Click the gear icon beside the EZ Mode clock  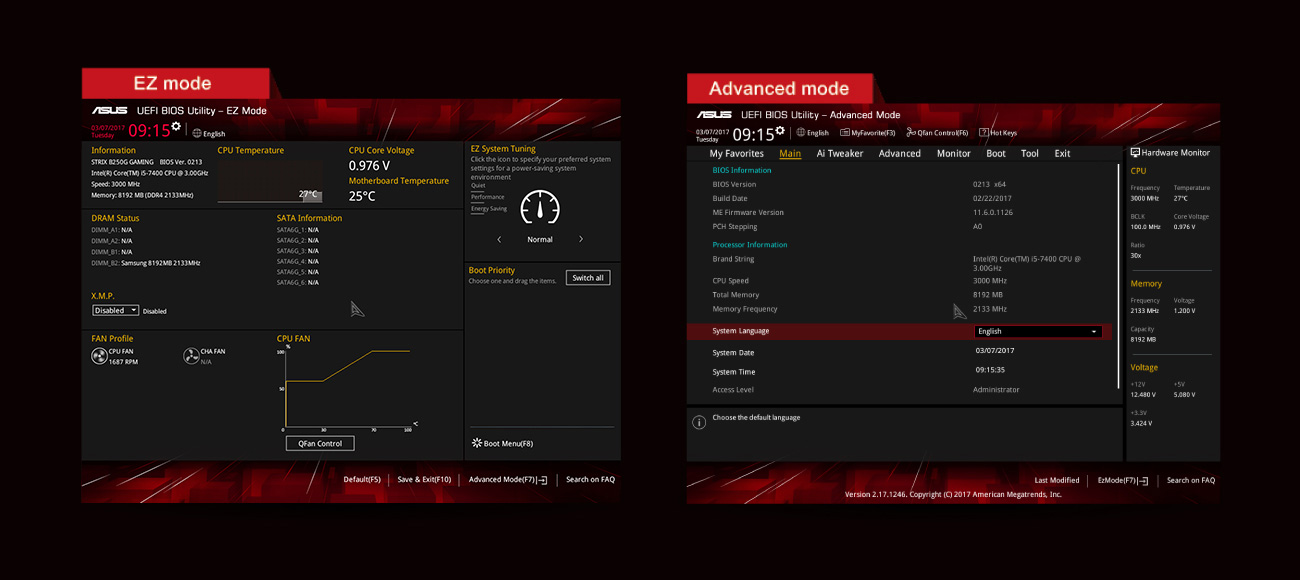(176, 127)
